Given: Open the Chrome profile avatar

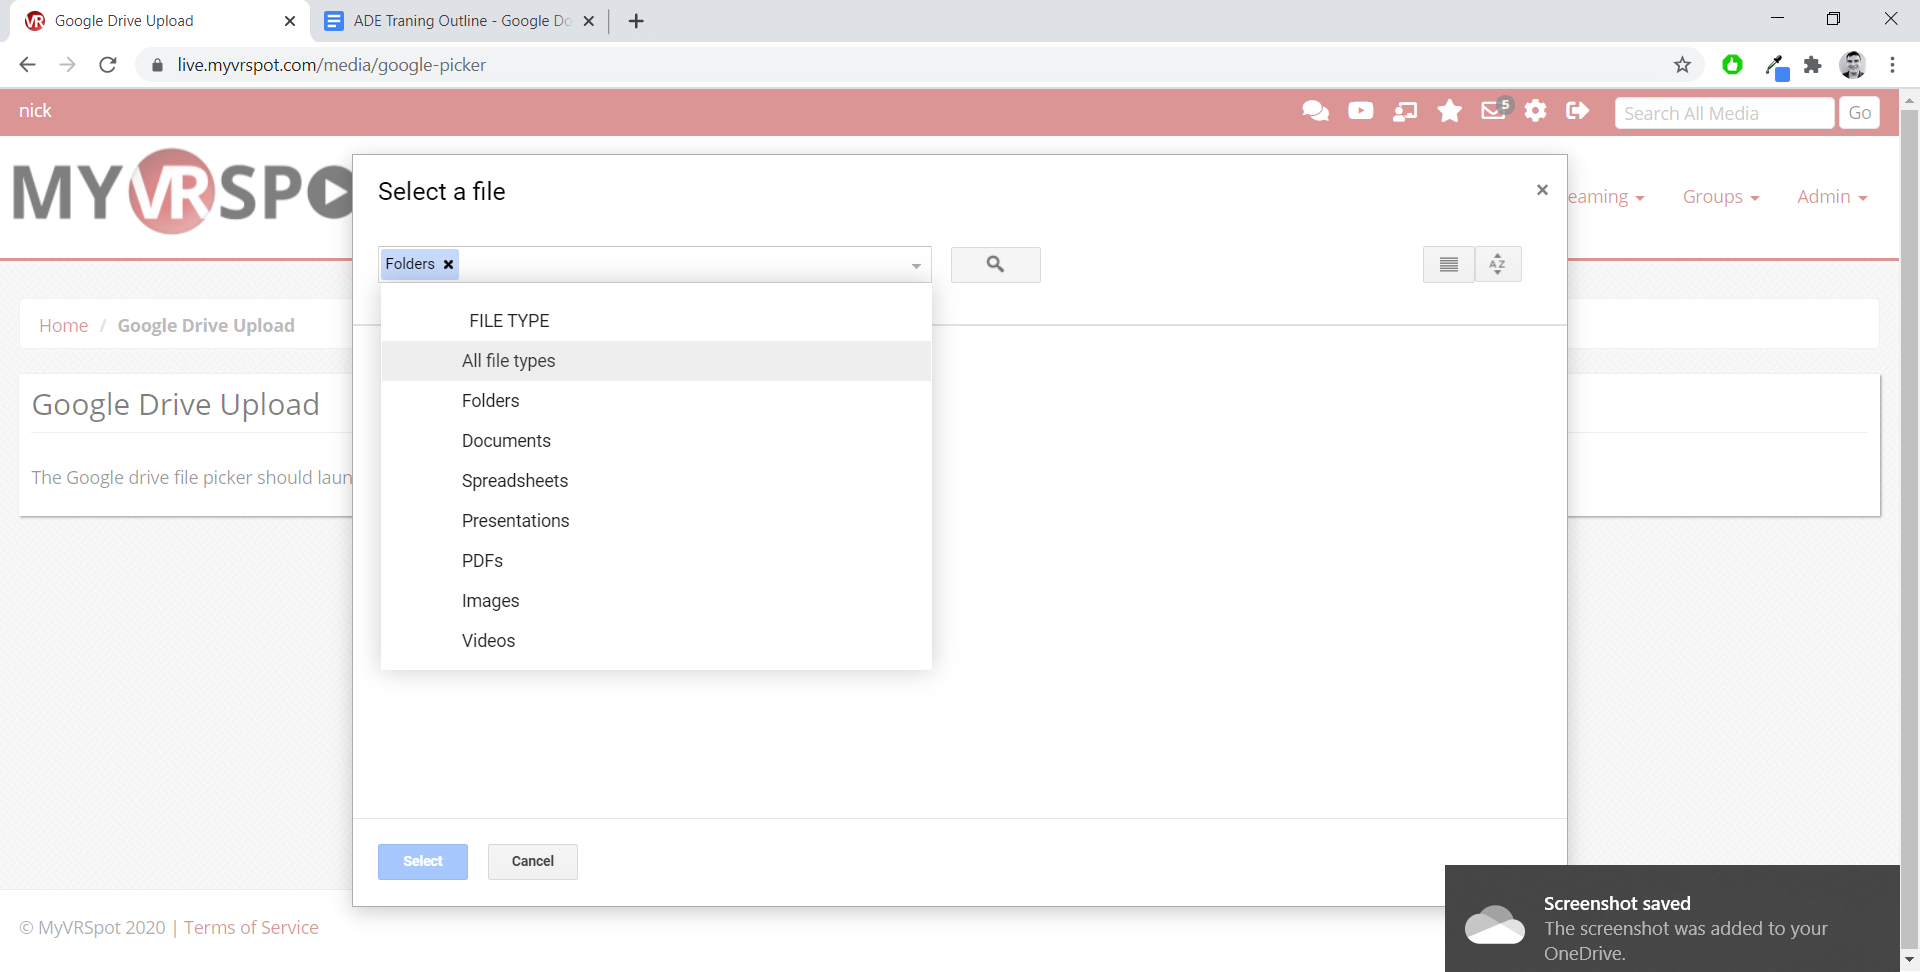Looking at the screenshot, I should tap(1853, 65).
